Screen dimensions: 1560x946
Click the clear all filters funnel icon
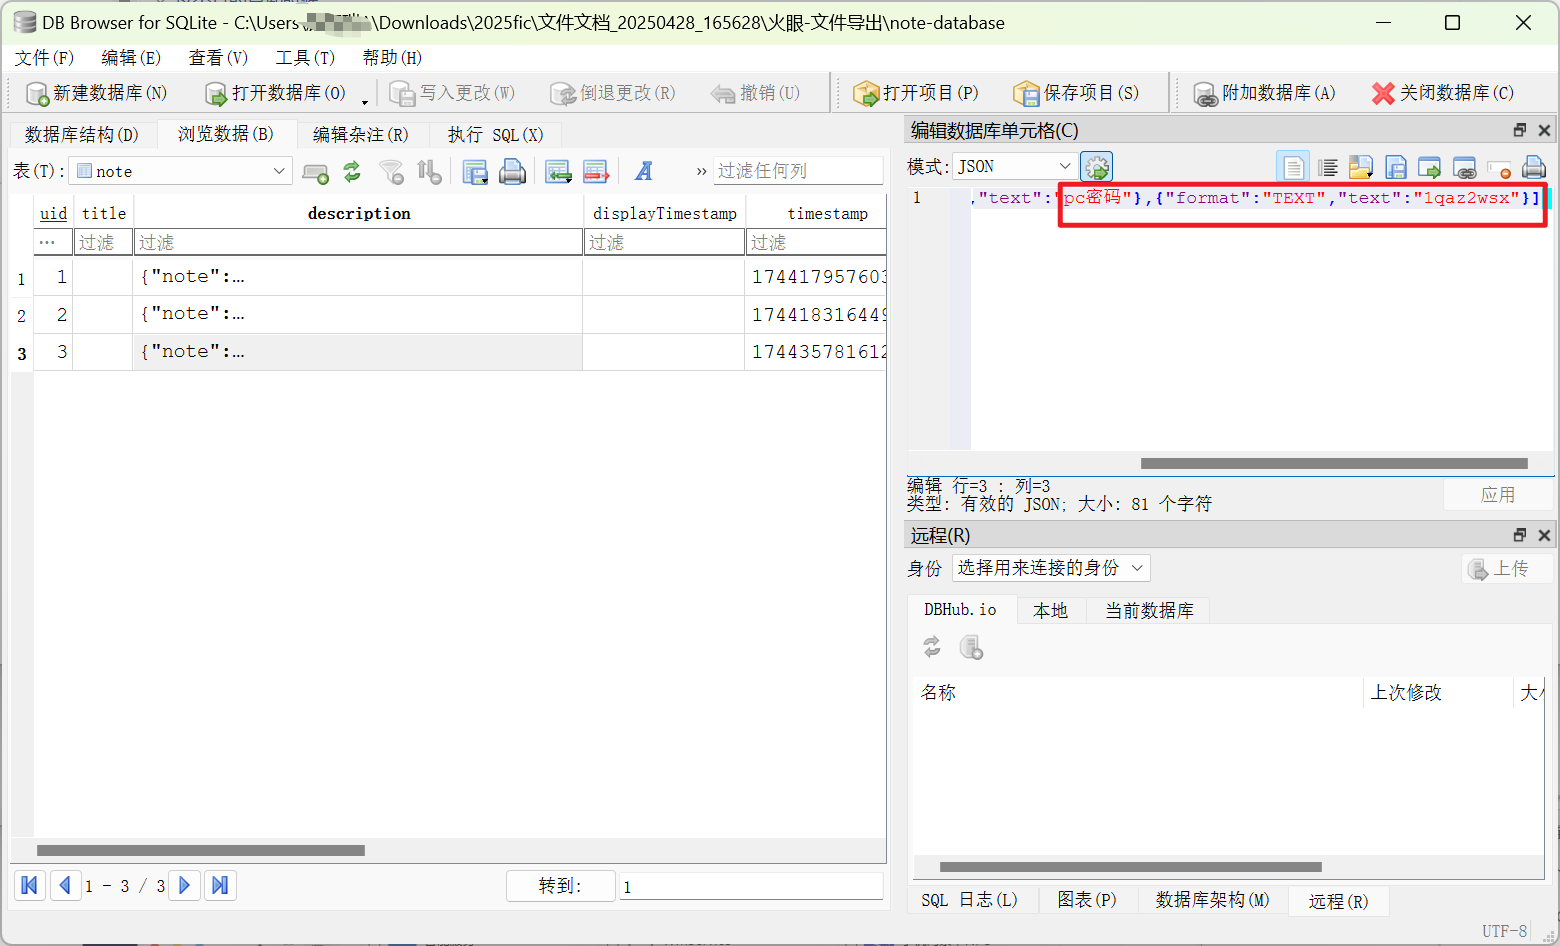point(391,172)
